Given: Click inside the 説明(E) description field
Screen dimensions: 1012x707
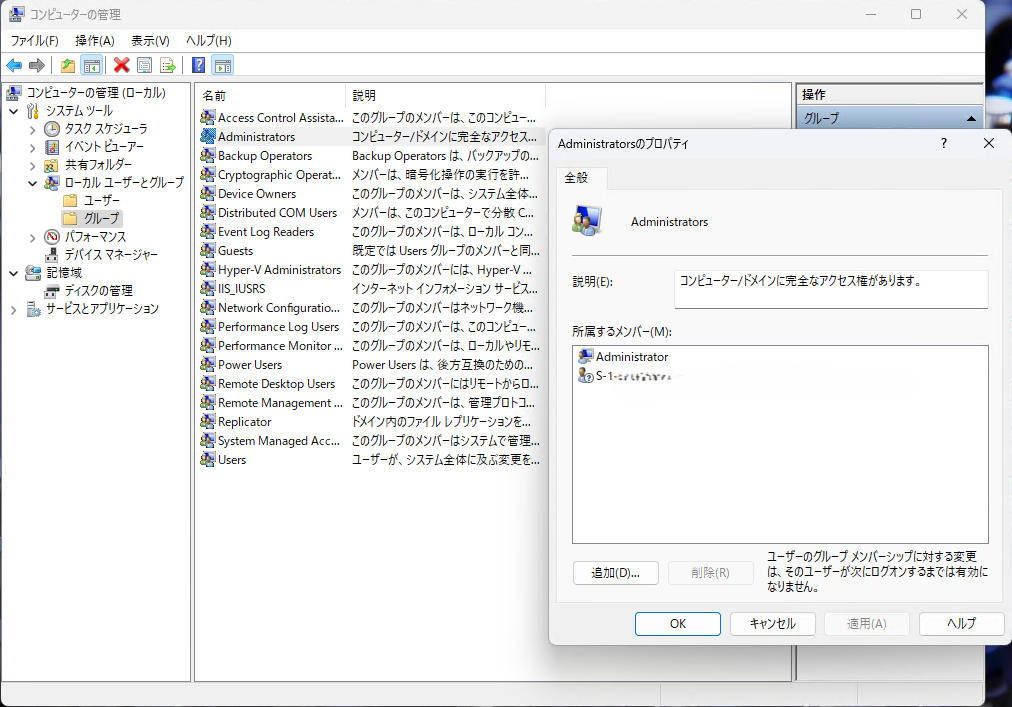Looking at the screenshot, I should click(830, 288).
